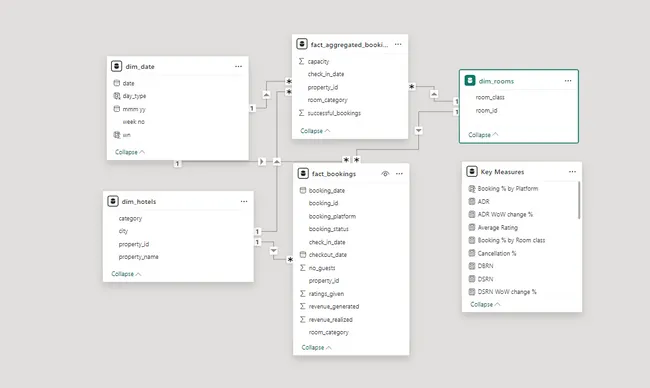Collapse the fact_aggregated_bookings table
Viewport: 650px width, 388px height.
pyautogui.click(x=315, y=131)
